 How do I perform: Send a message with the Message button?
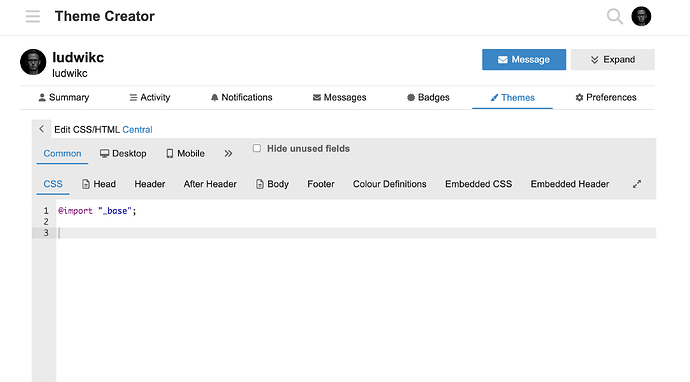pos(524,59)
